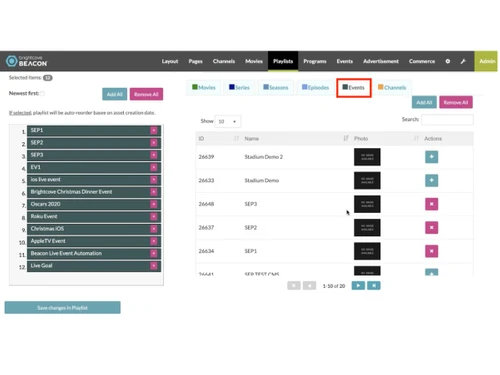This screenshot has width=500, height=375.
Task: Remove ios live event from selected items
Action: 154,180
